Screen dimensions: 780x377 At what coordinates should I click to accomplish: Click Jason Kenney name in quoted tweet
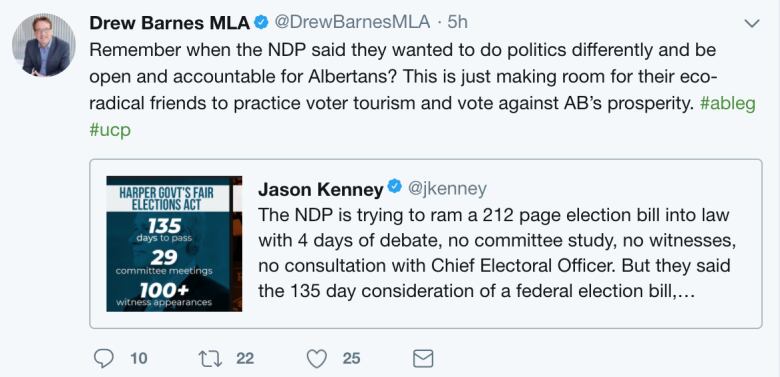pyautogui.click(x=321, y=189)
